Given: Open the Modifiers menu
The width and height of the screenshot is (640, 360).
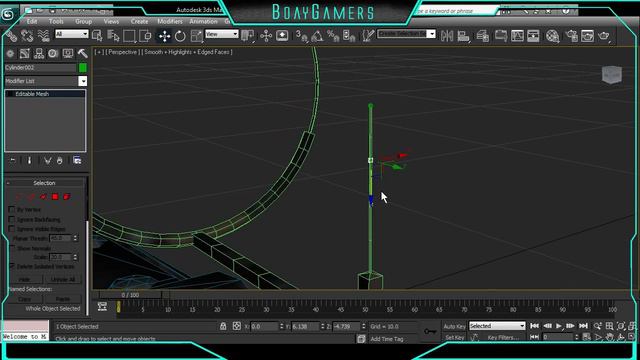Looking at the screenshot, I should click(x=170, y=21).
